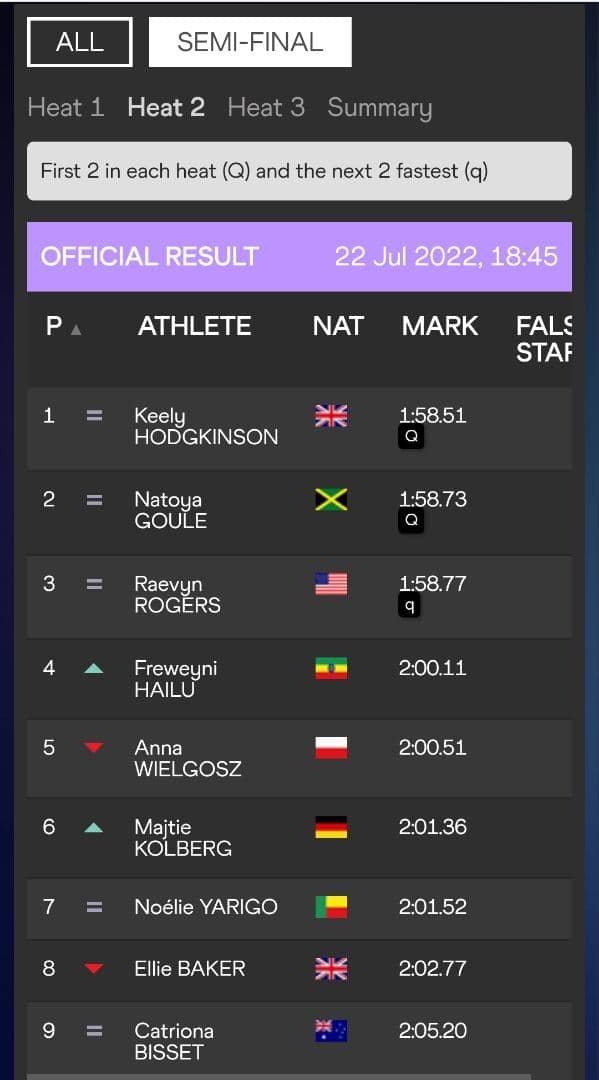The height and width of the screenshot is (1080, 599).
Task: Select the SEMI-FINAL round button
Action: [250, 42]
